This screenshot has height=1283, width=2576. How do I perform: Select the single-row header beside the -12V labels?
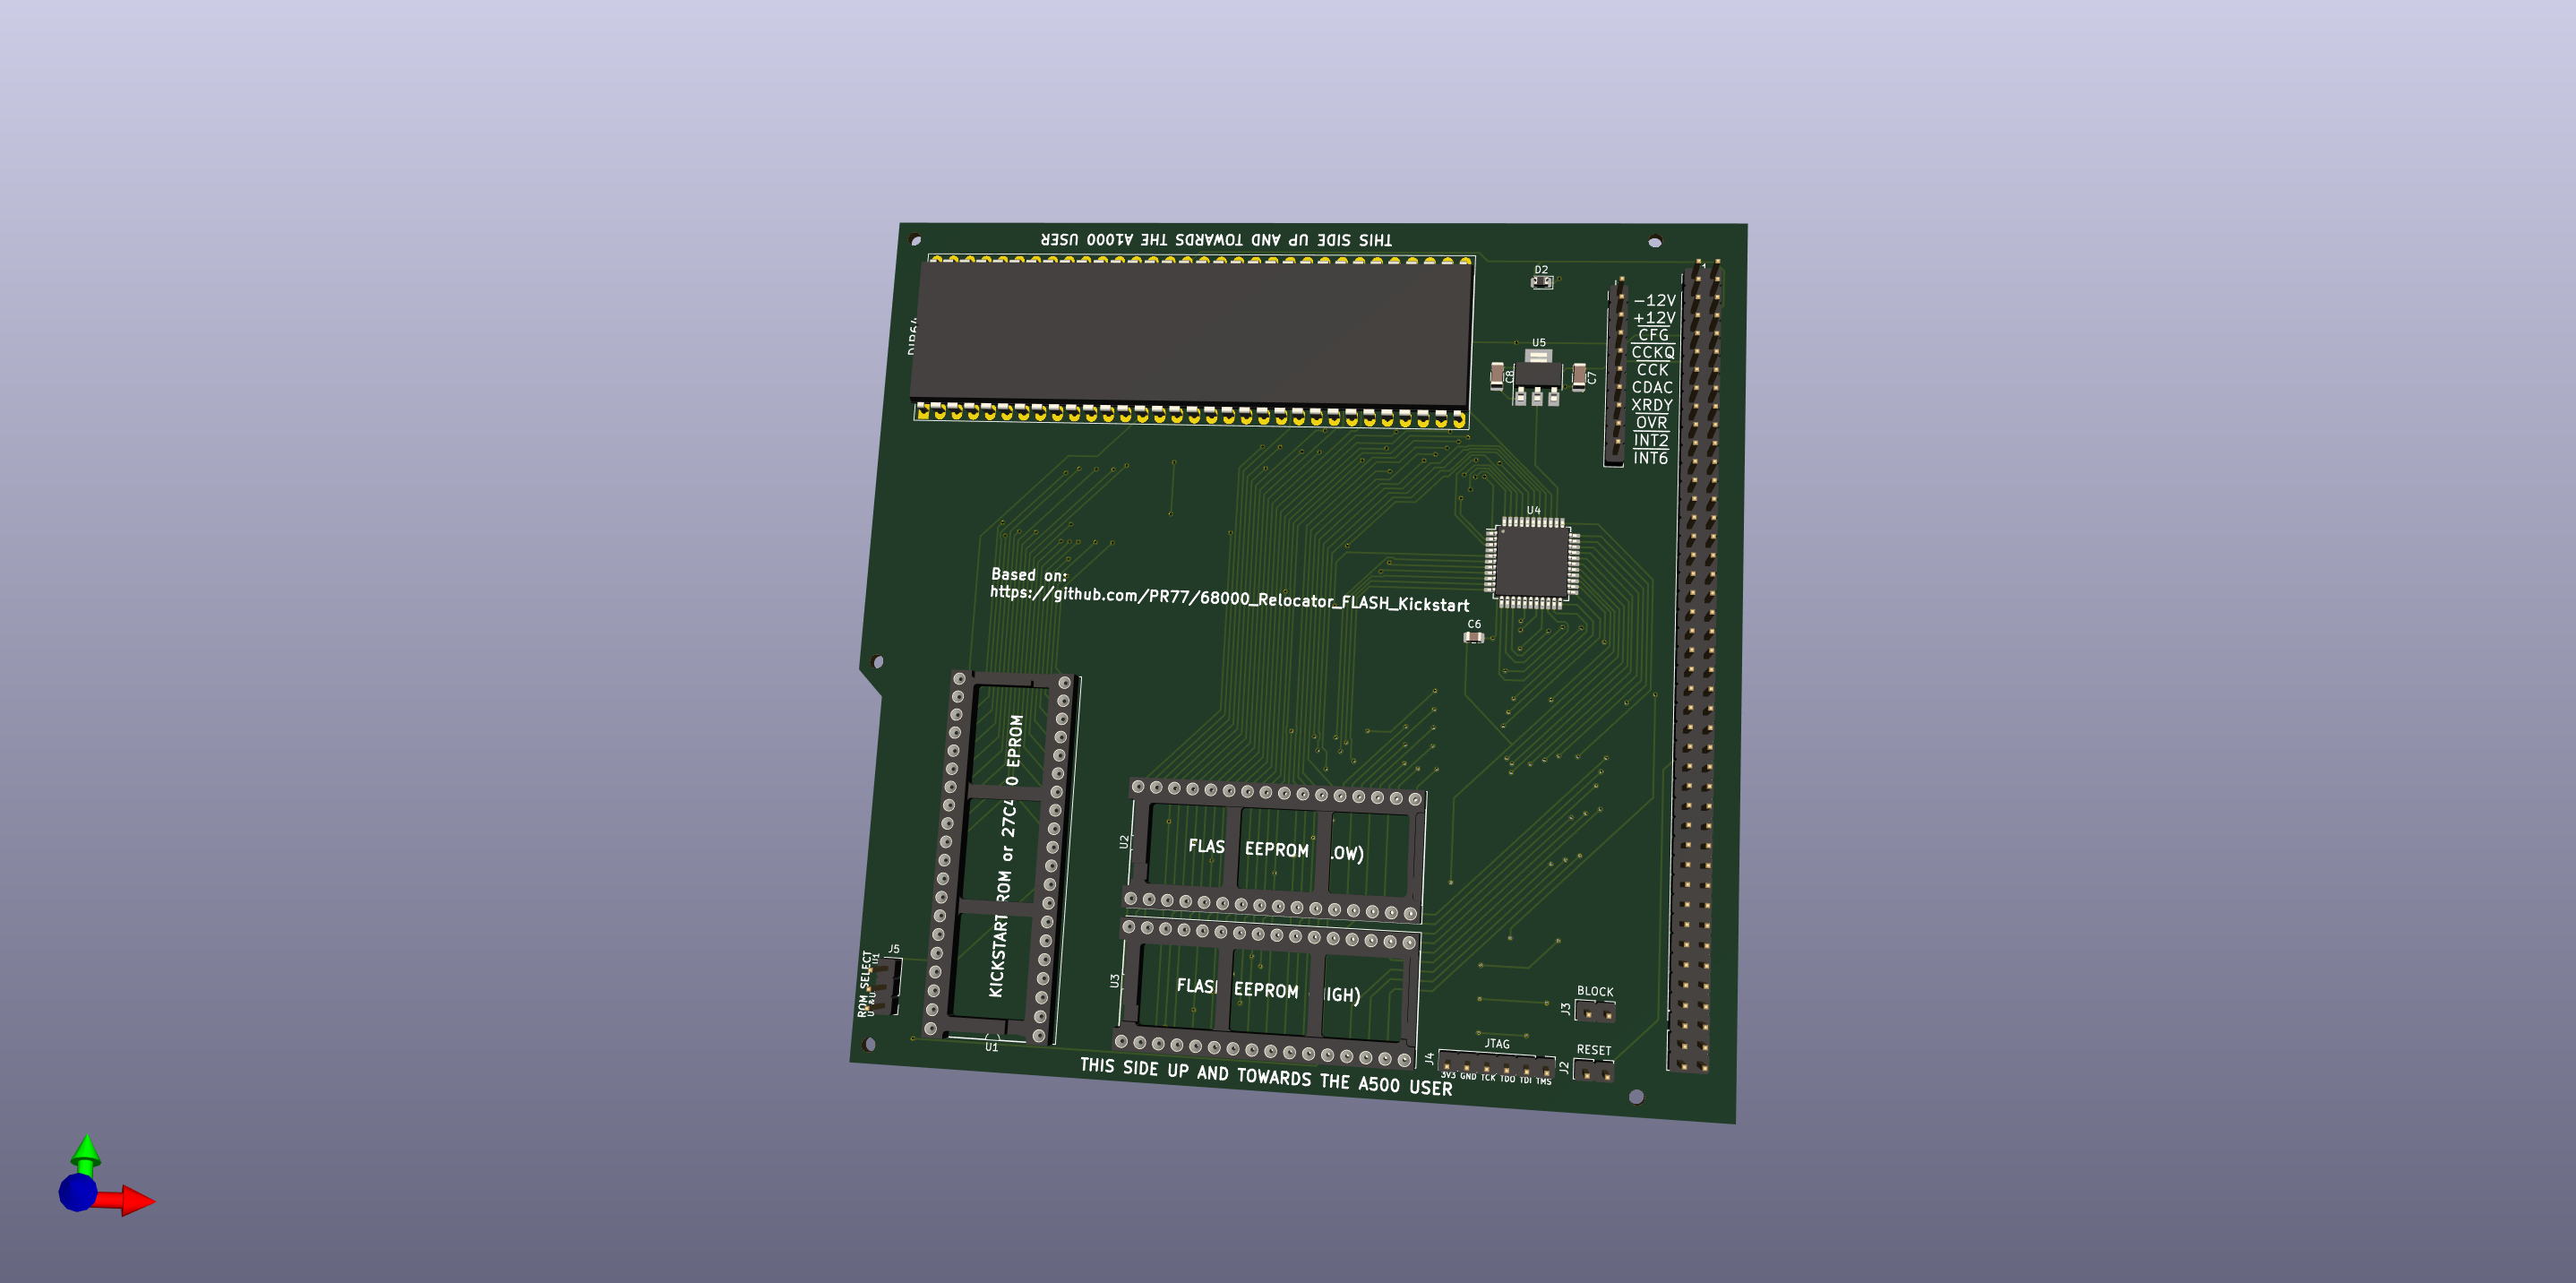(x=1616, y=371)
